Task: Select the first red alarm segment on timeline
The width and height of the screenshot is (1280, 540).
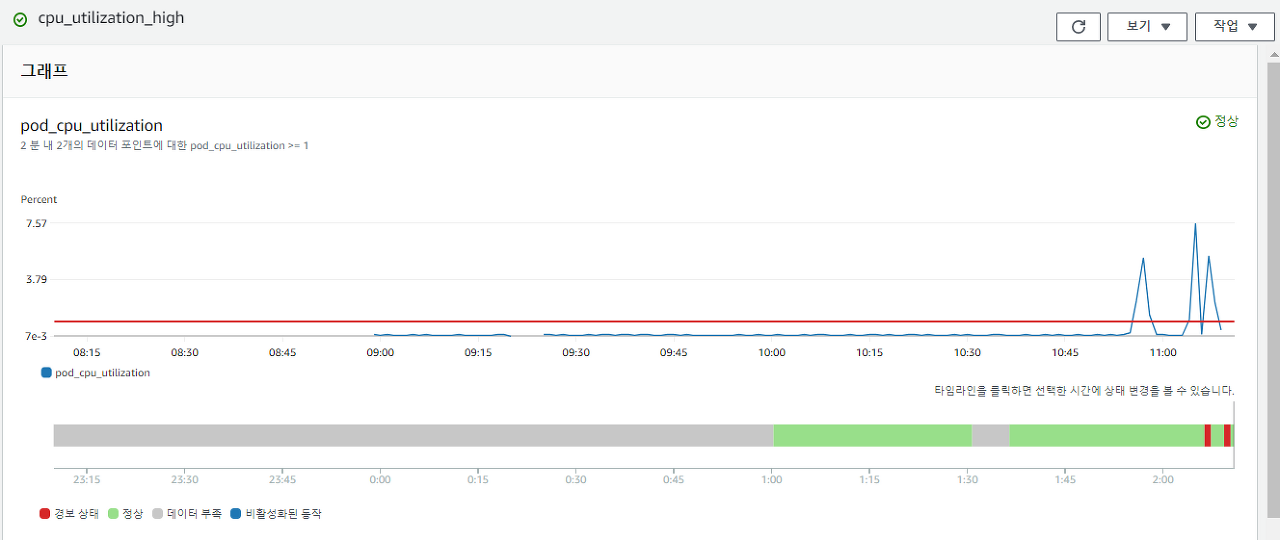Action: pos(1208,435)
